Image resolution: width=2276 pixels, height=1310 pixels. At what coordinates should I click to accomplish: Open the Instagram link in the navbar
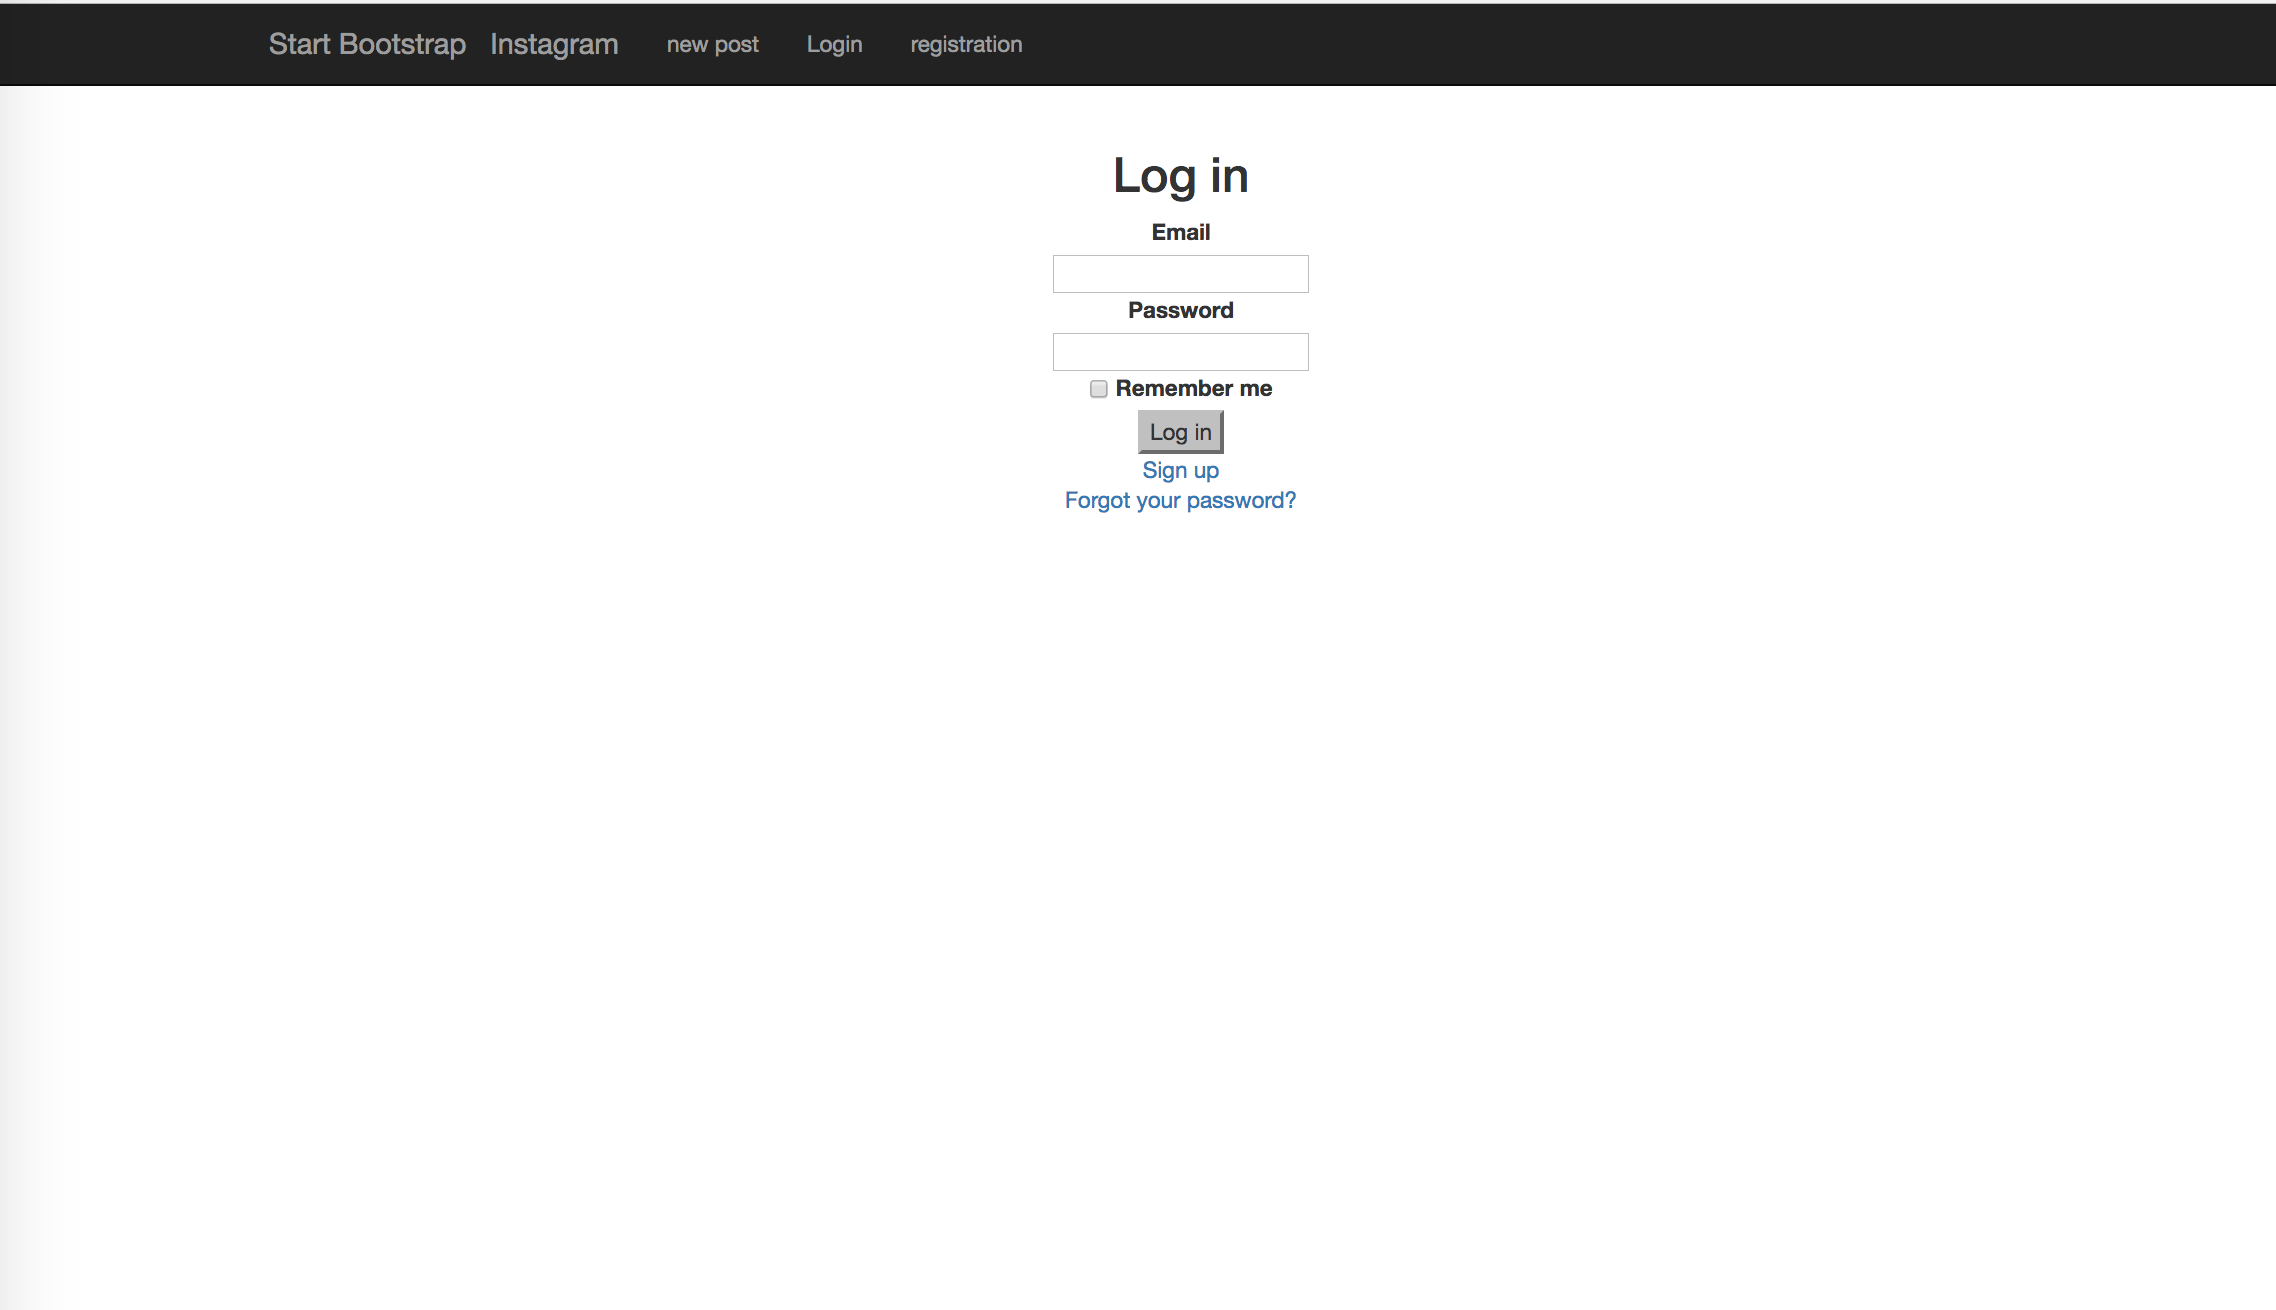(554, 44)
